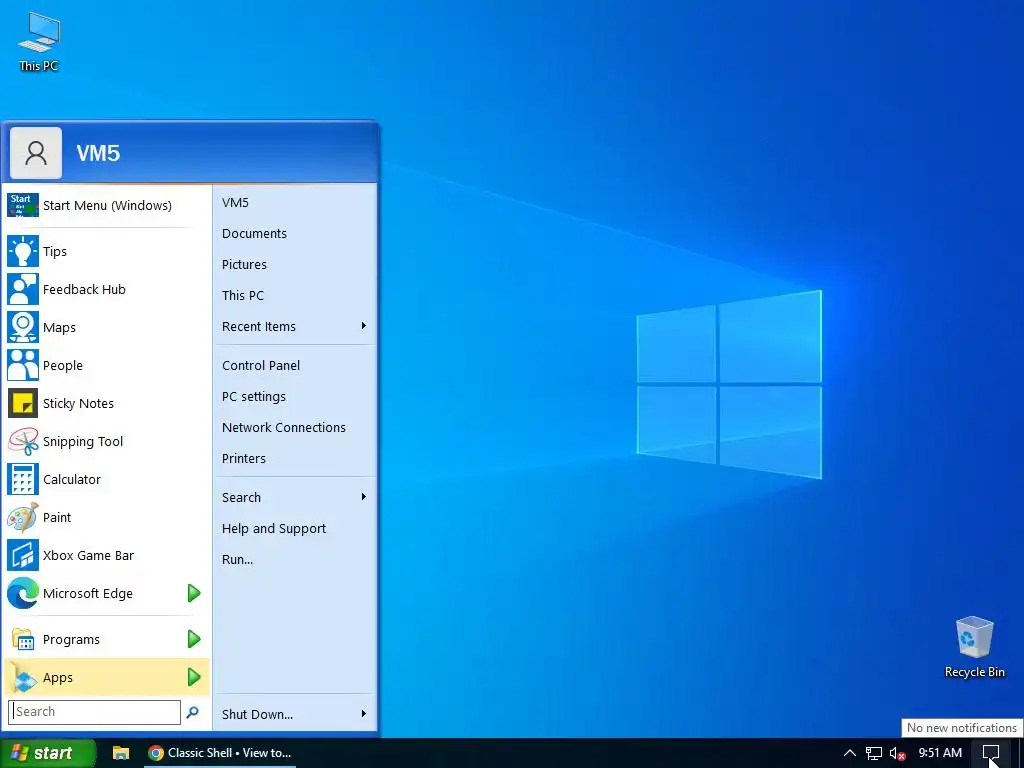Launch the Calculator icon
The width and height of the screenshot is (1024, 768).
(x=23, y=479)
